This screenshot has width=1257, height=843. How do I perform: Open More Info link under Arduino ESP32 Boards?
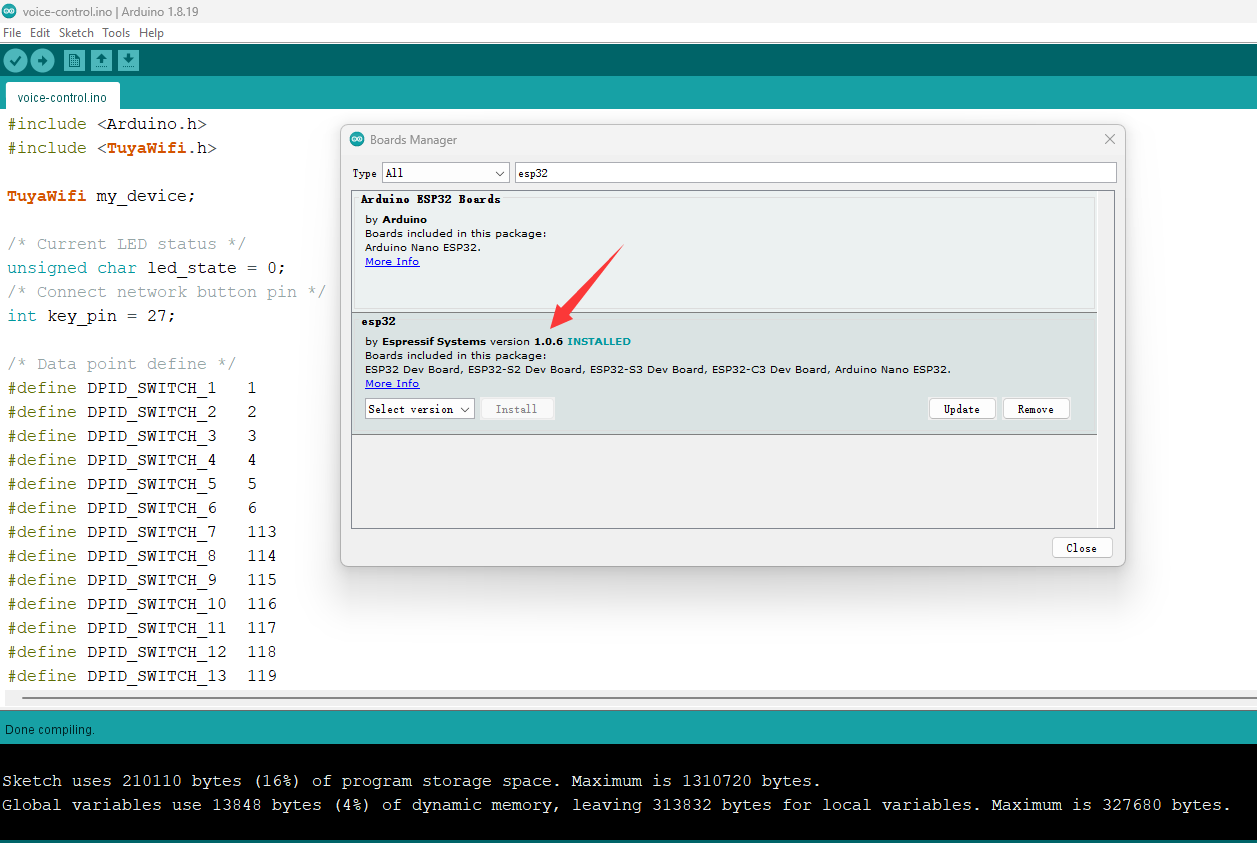(x=392, y=262)
